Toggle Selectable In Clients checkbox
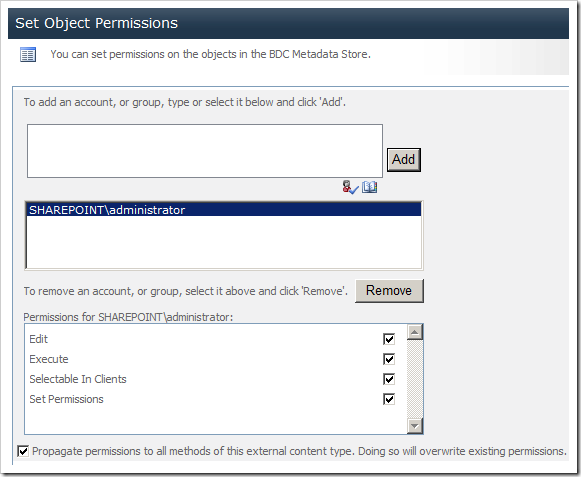Screen dimensions: 581x477 tap(389, 379)
